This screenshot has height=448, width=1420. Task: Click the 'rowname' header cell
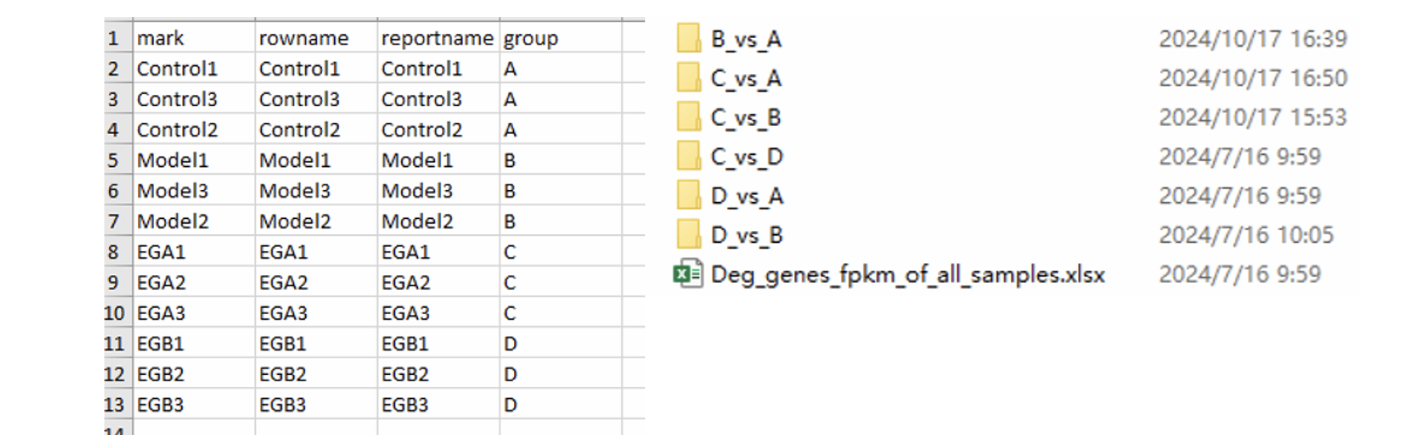point(316,39)
